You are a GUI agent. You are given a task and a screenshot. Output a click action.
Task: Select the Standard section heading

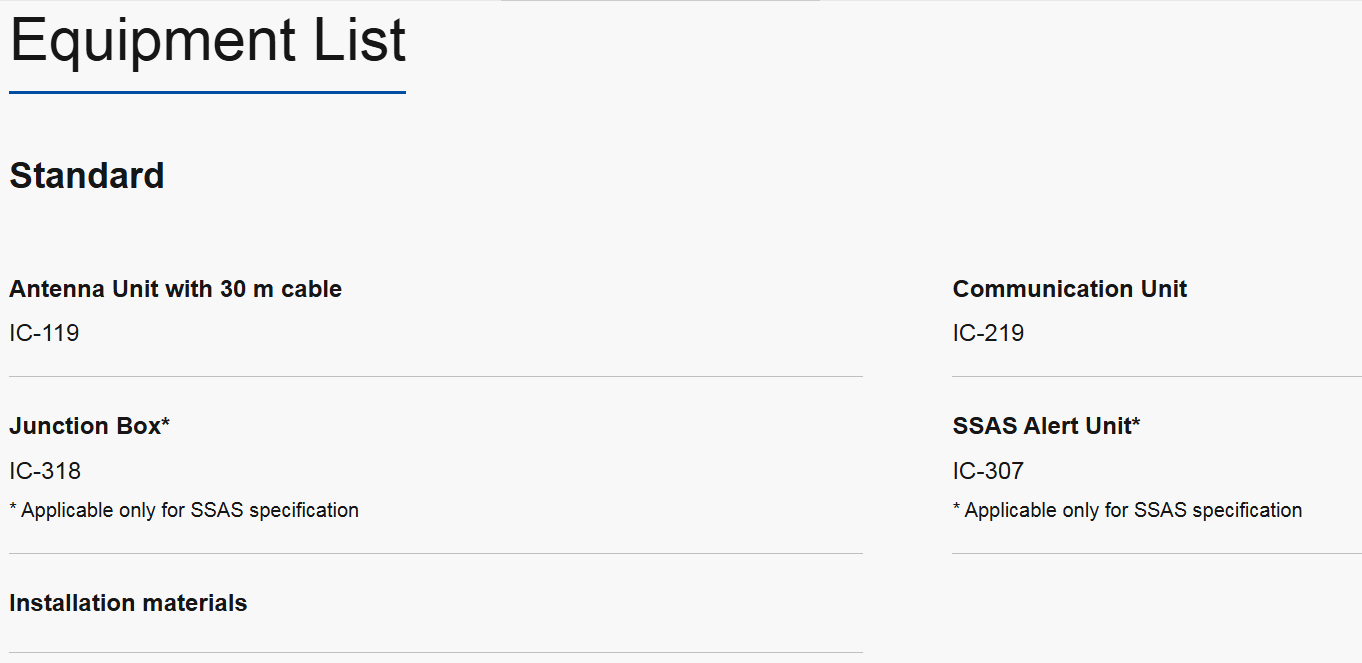coord(87,176)
